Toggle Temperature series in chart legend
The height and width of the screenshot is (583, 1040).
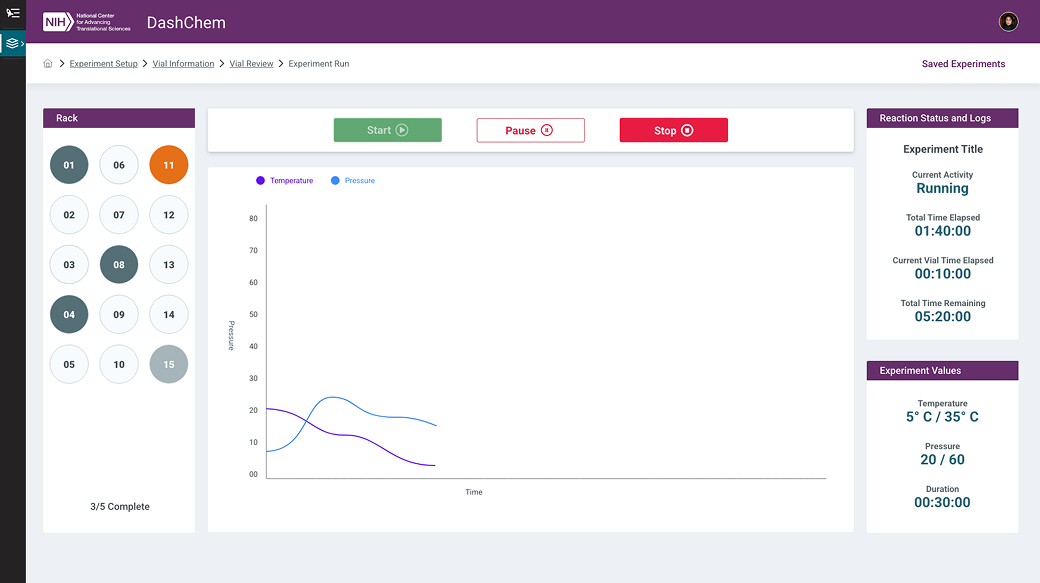click(x=284, y=181)
